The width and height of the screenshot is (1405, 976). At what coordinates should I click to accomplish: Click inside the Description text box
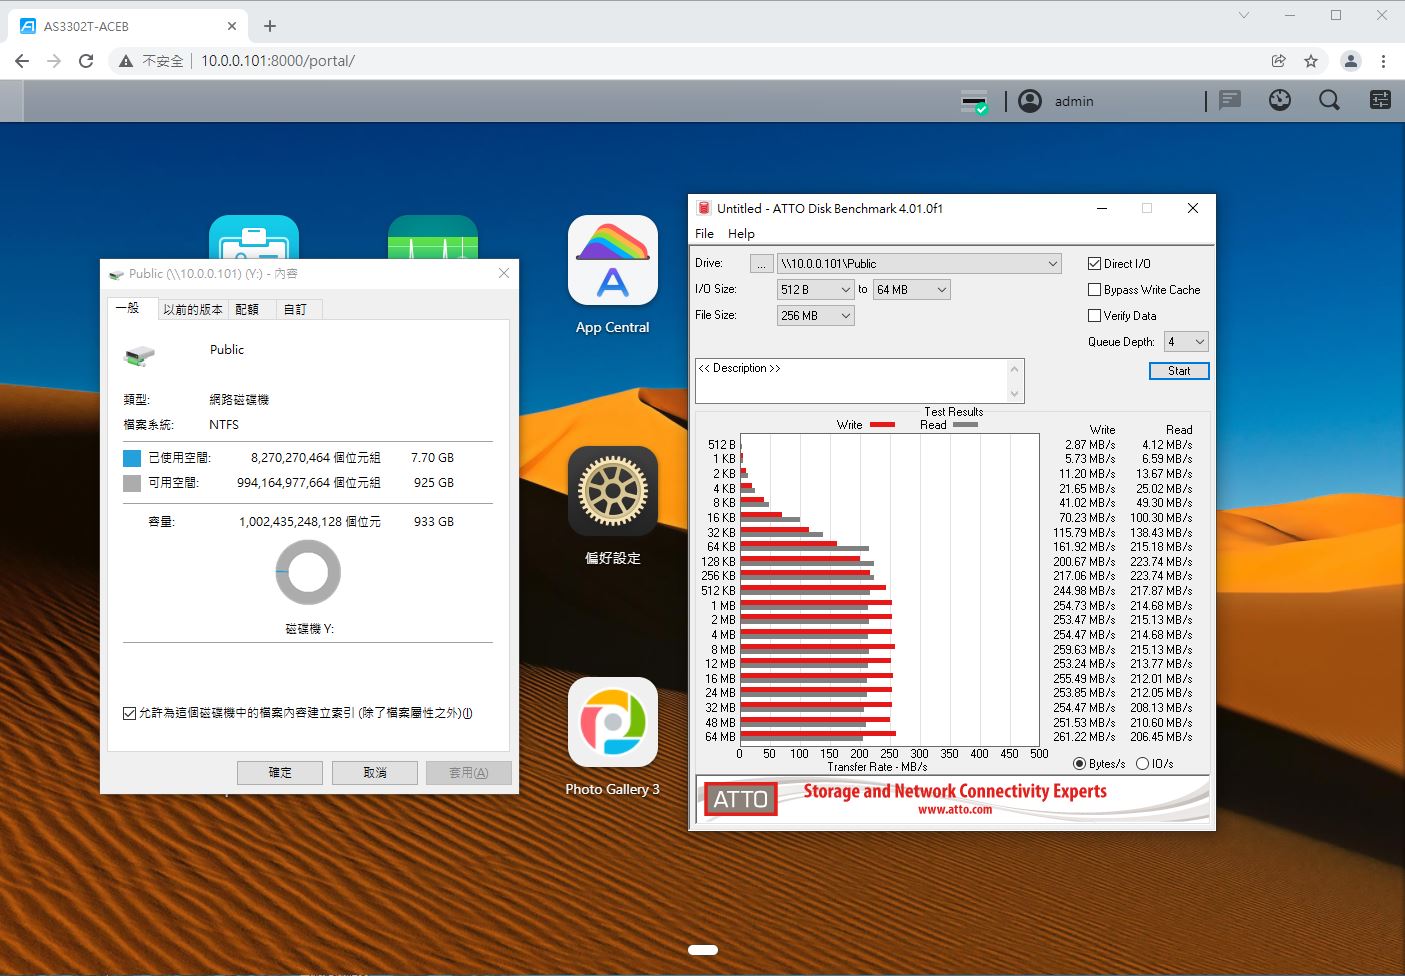[853, 381]
